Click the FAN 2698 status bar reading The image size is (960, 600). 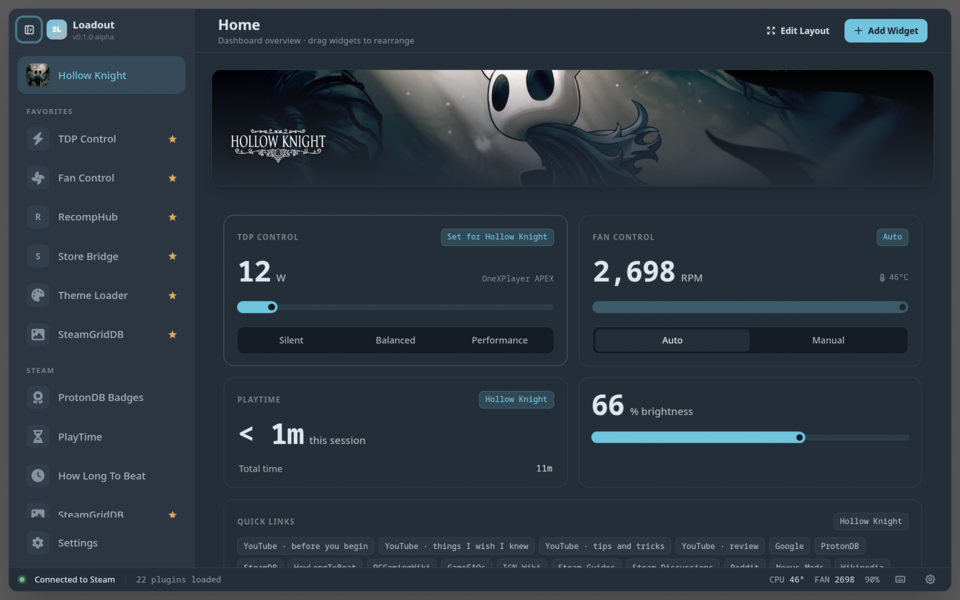(x=834, y=579)
